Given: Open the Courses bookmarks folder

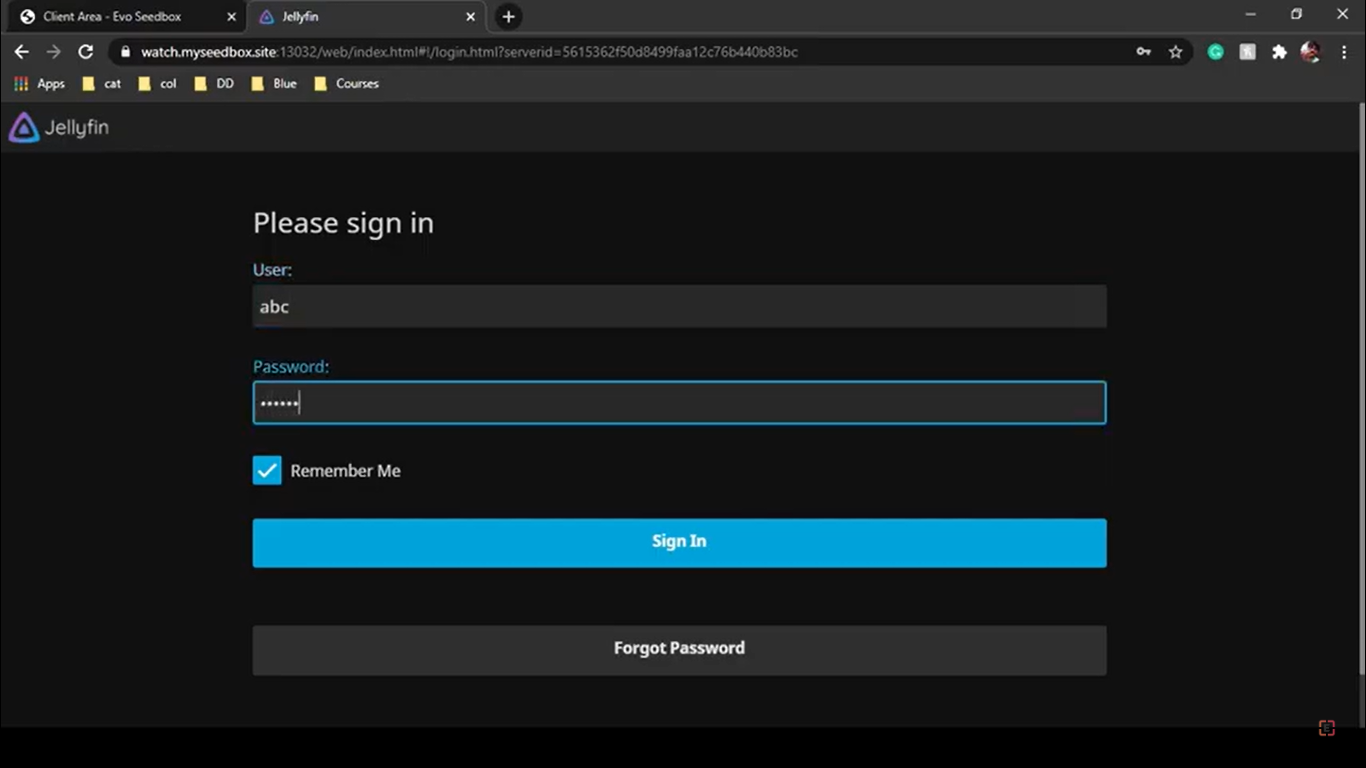Looking at the screenshot, I should tap(347, 84).
